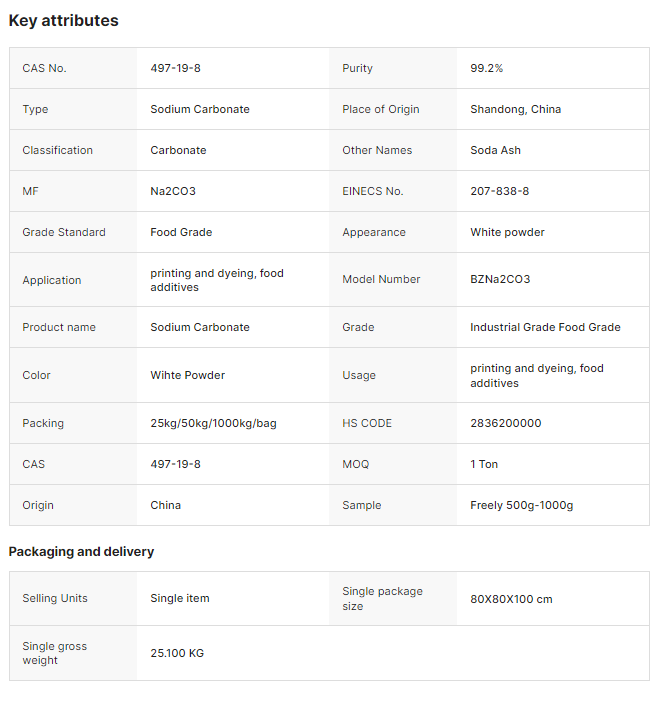664x701 pixels.
Task: Select the Model Number BZNa2CO3
Action: click(x=500, y=279)
